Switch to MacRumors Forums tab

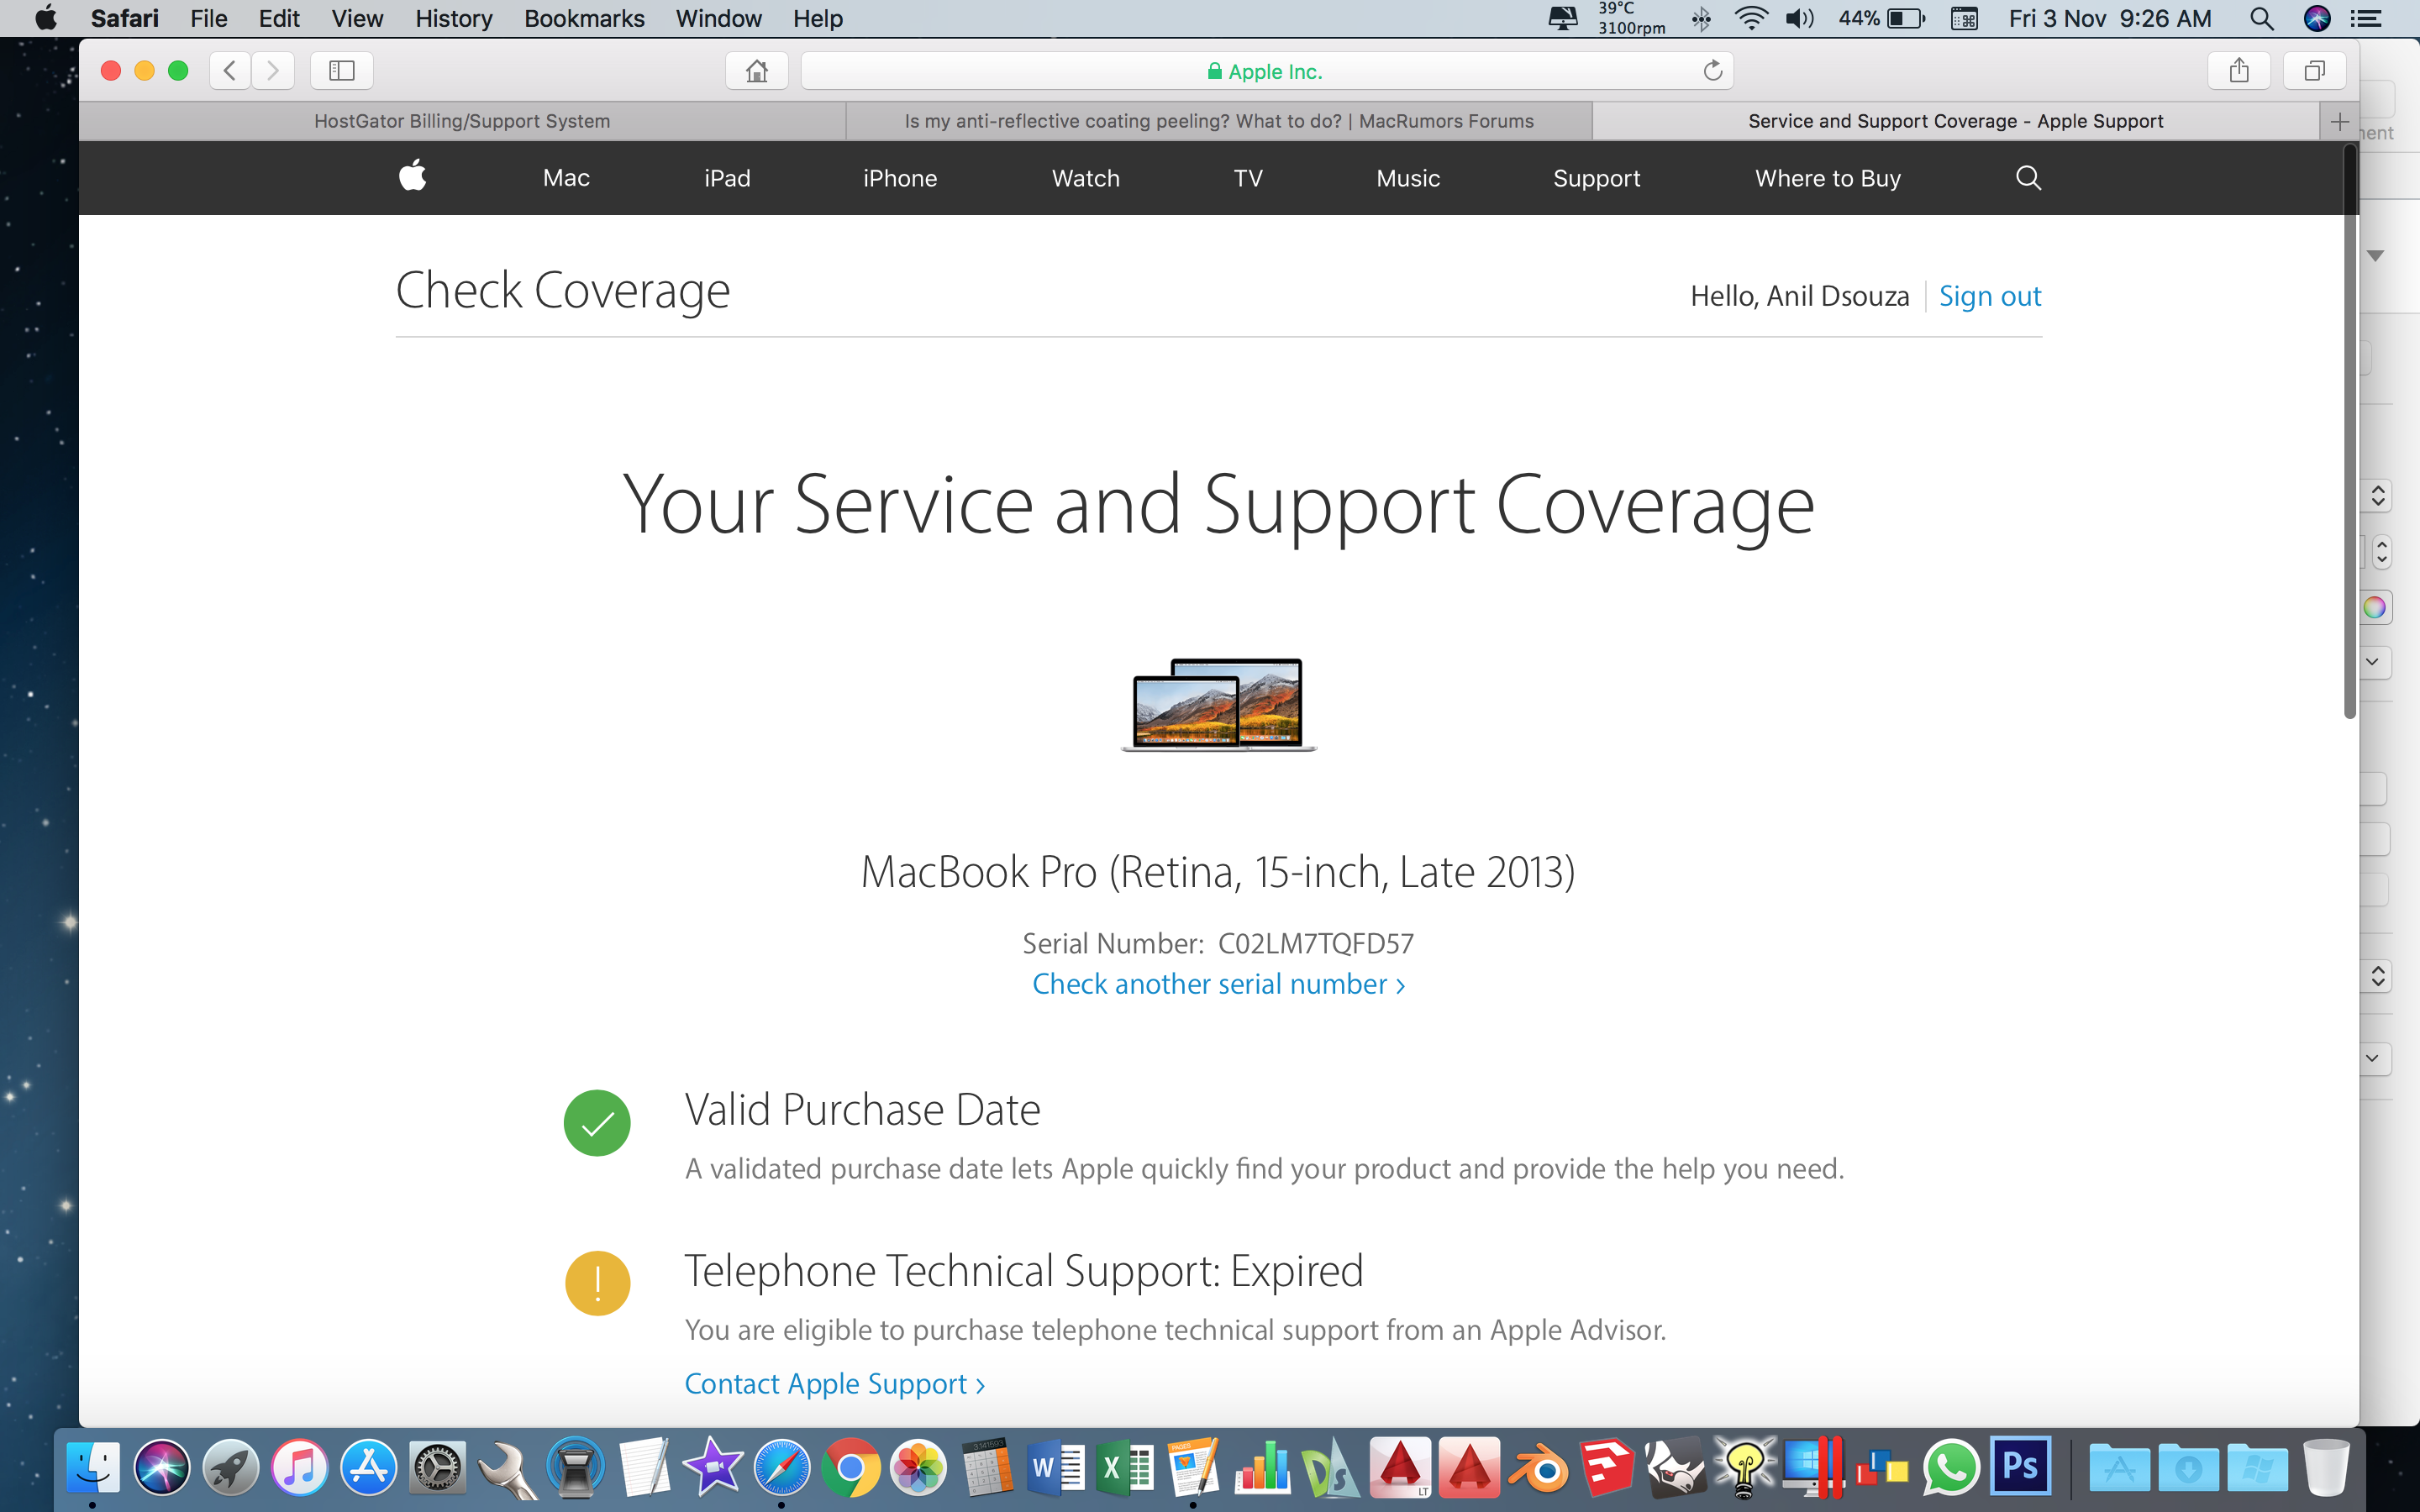[x=1219, y=121]
